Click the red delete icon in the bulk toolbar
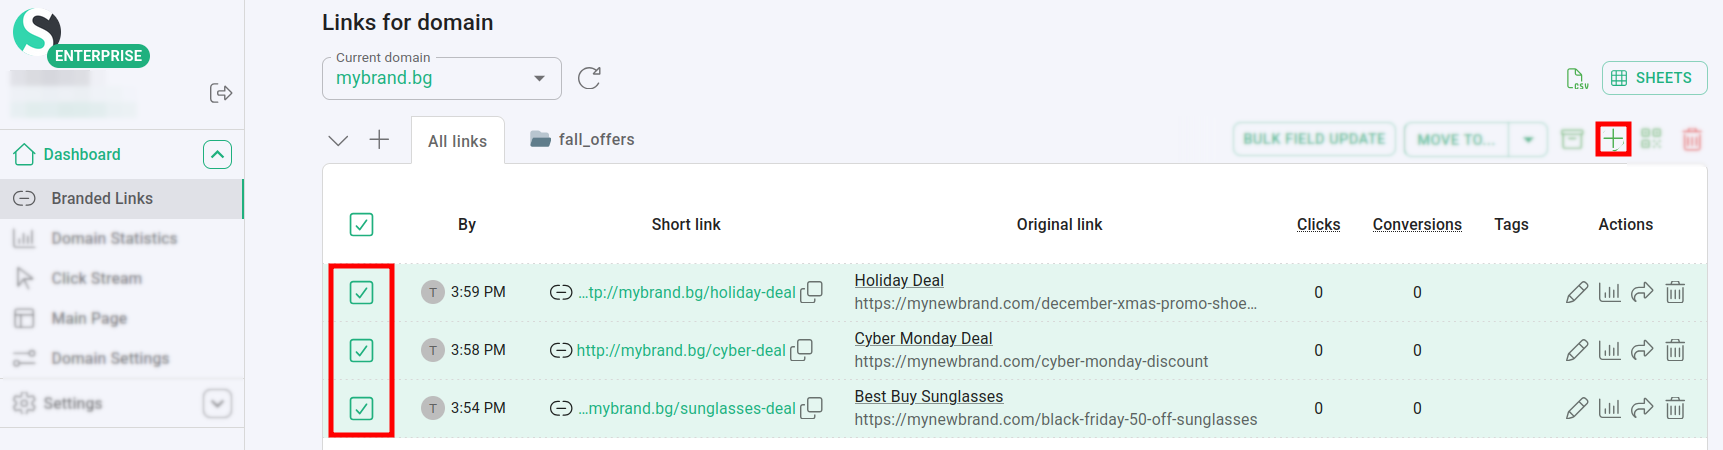The image size is (1723, 450). coord(1692,139)
